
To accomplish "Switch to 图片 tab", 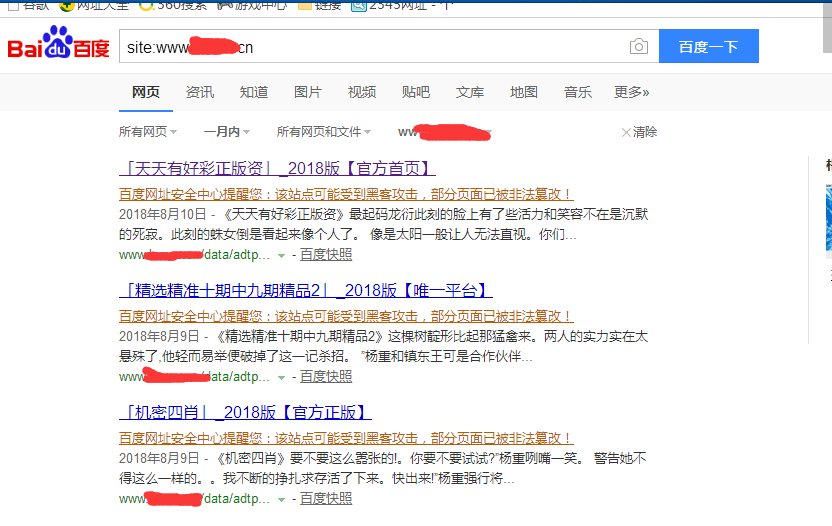I will pos(308,92).
